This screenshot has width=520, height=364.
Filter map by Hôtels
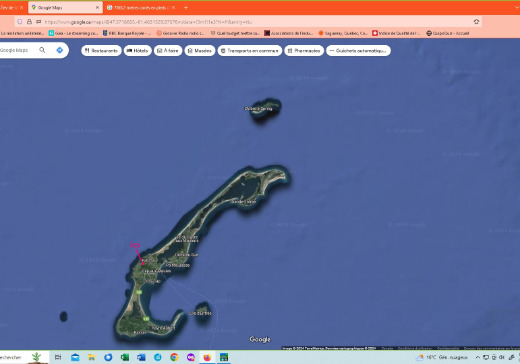[x=138, y=51]
